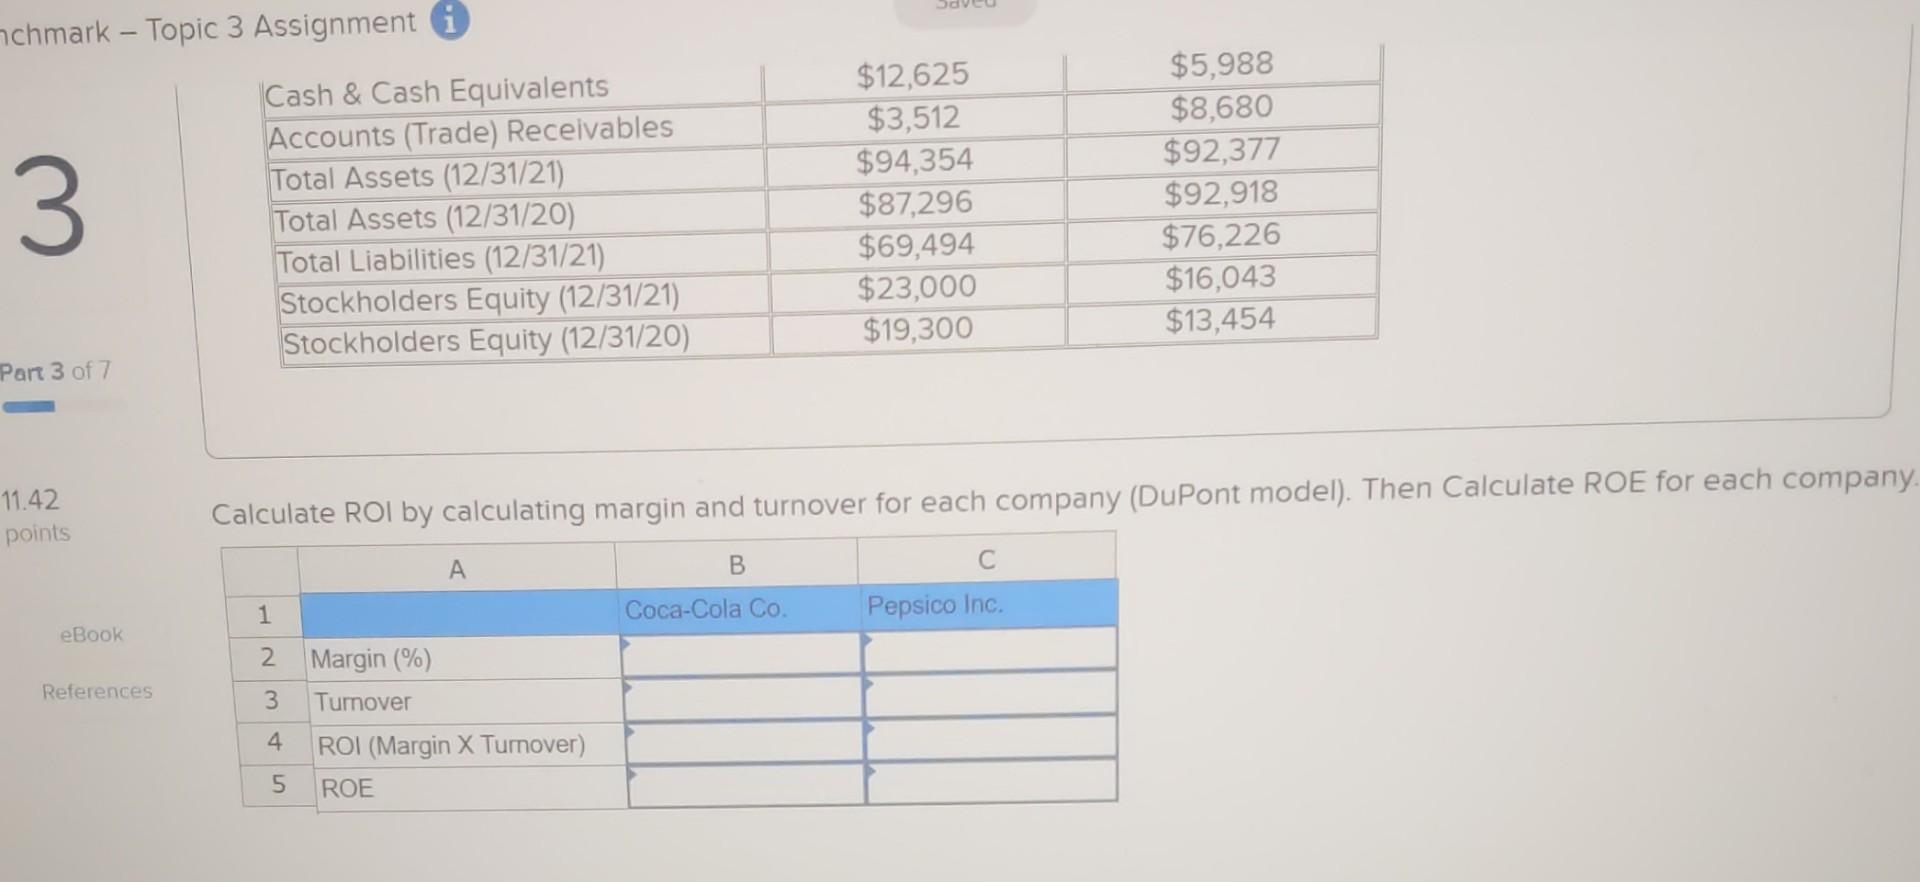Viewport: 1920px width, 882px height.
Task: Click the Saved status button
Action: [963, 8]
